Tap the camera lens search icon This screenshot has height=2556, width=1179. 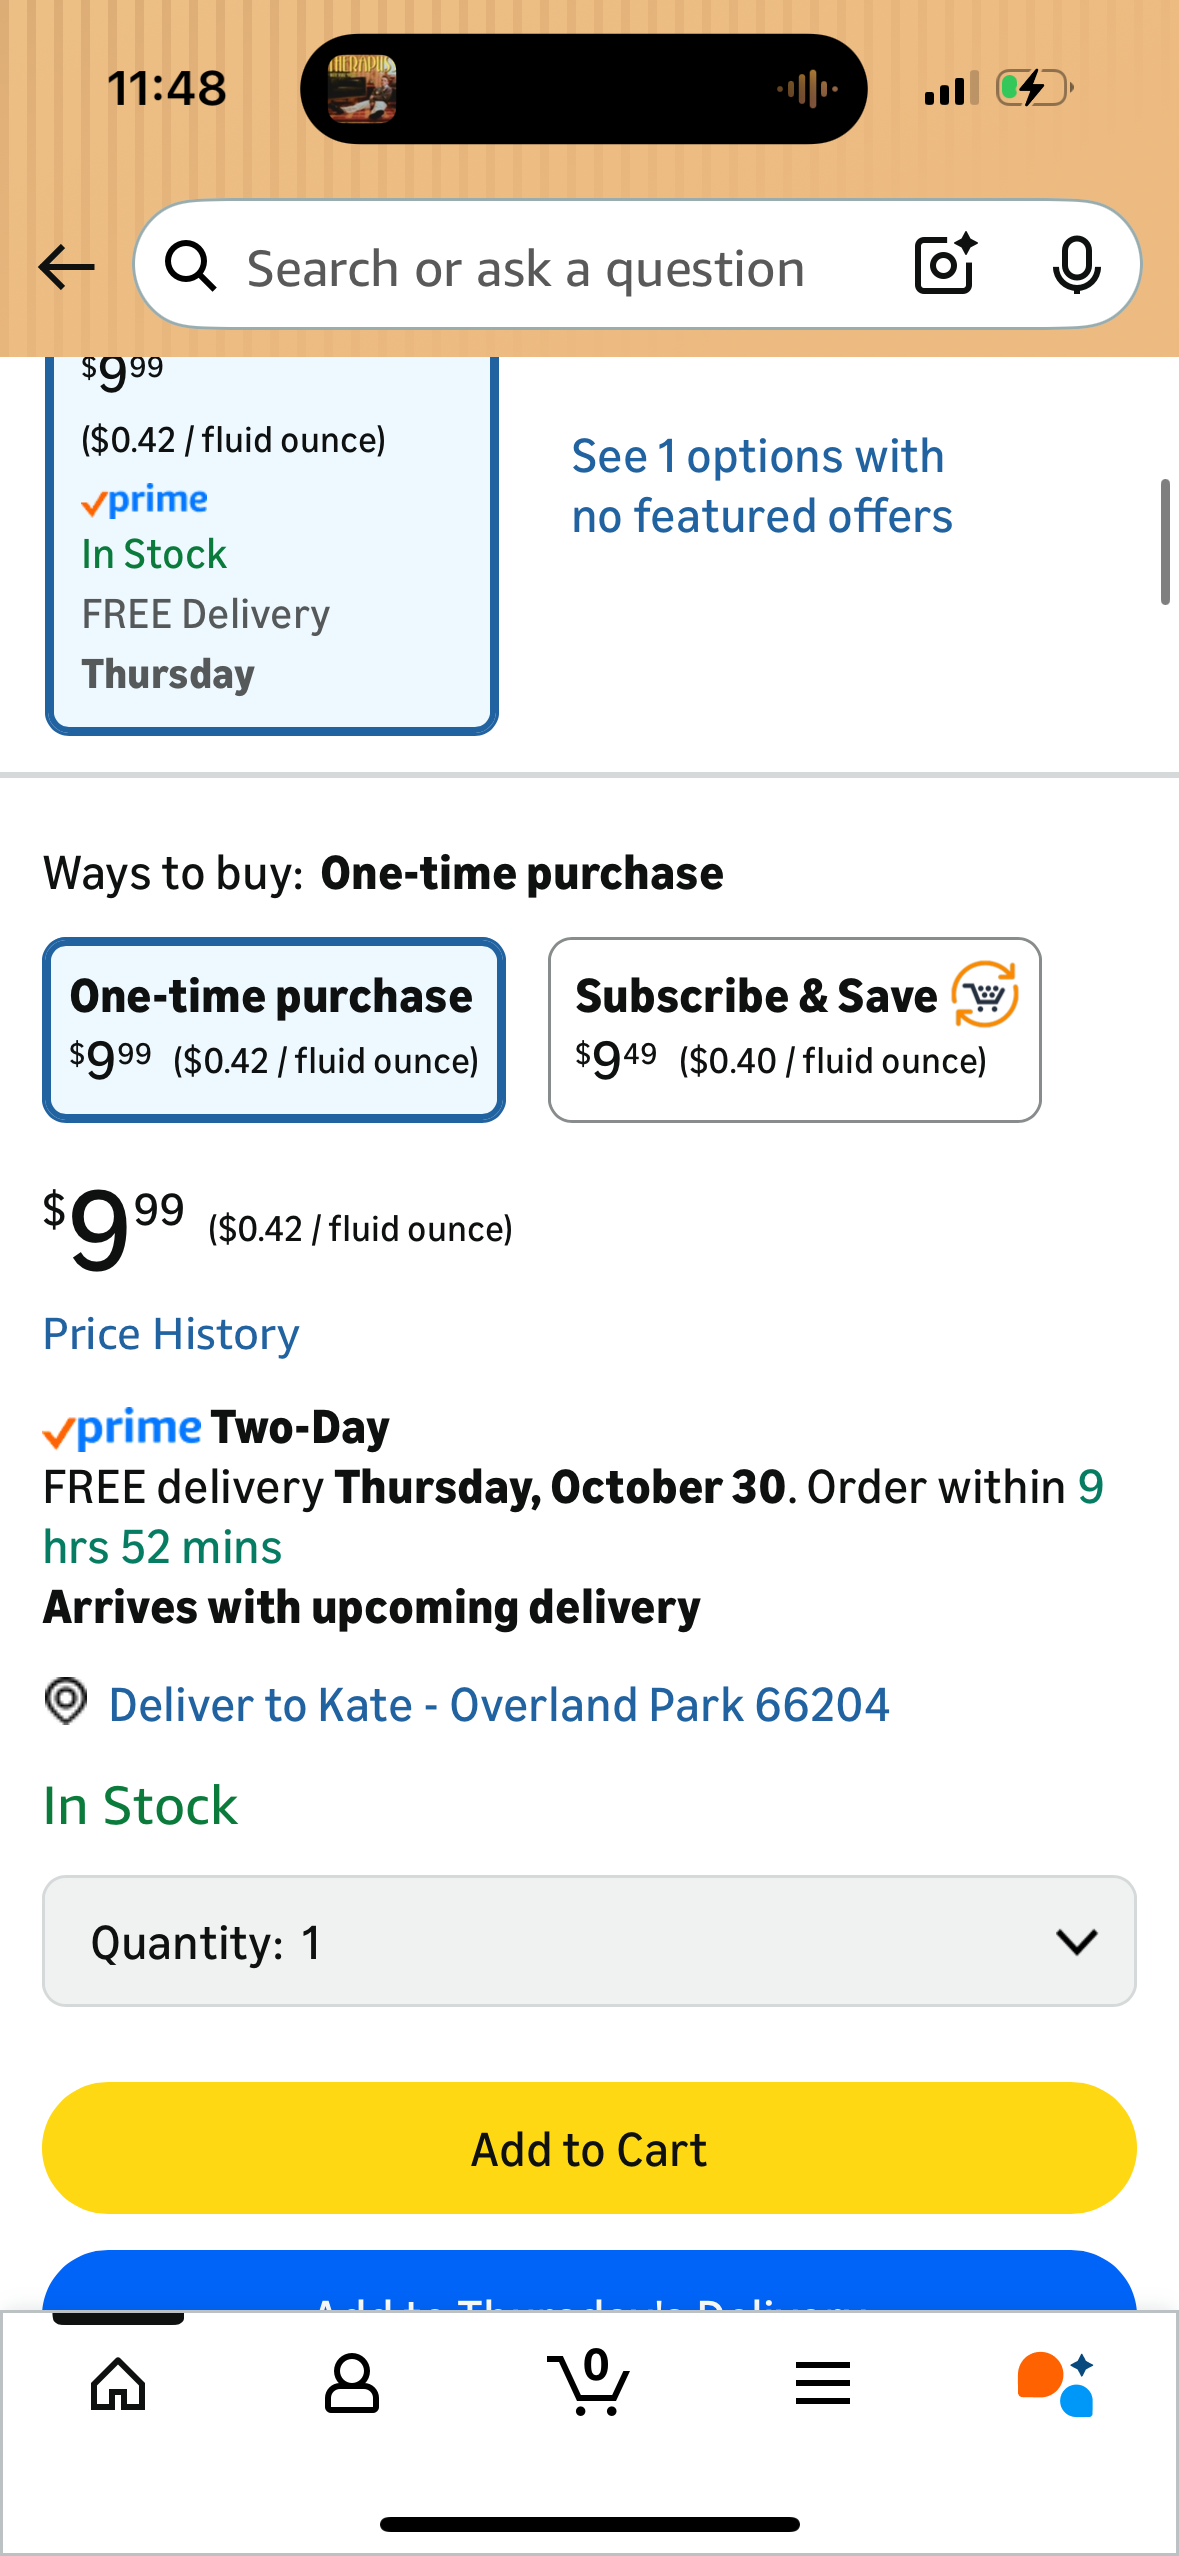[x=944, y=265]
